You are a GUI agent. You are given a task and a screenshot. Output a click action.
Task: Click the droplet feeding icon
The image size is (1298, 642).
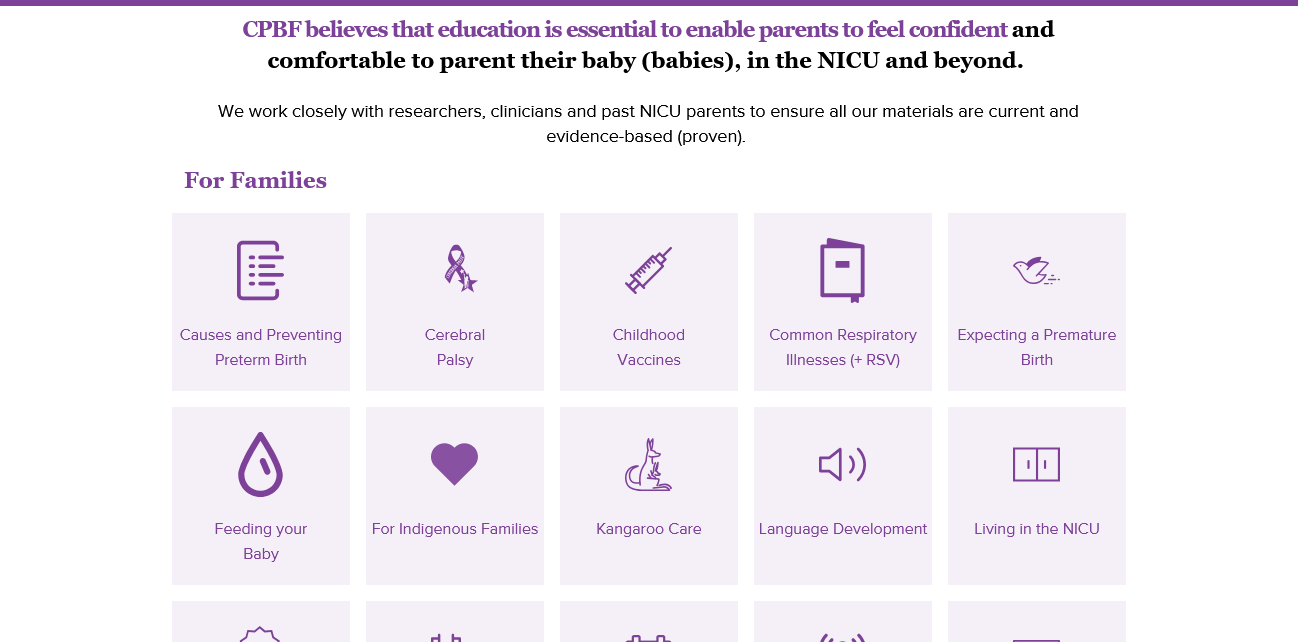(x=260, y=464)
